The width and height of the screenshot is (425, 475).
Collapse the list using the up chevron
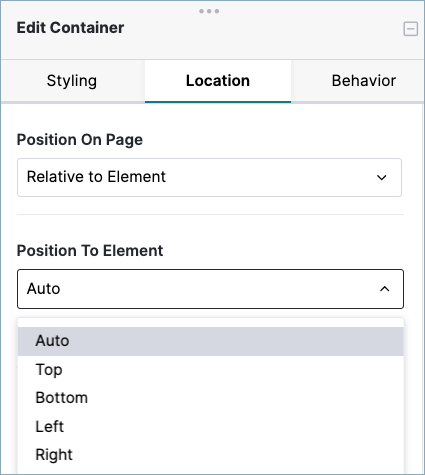tap(385, 289)
